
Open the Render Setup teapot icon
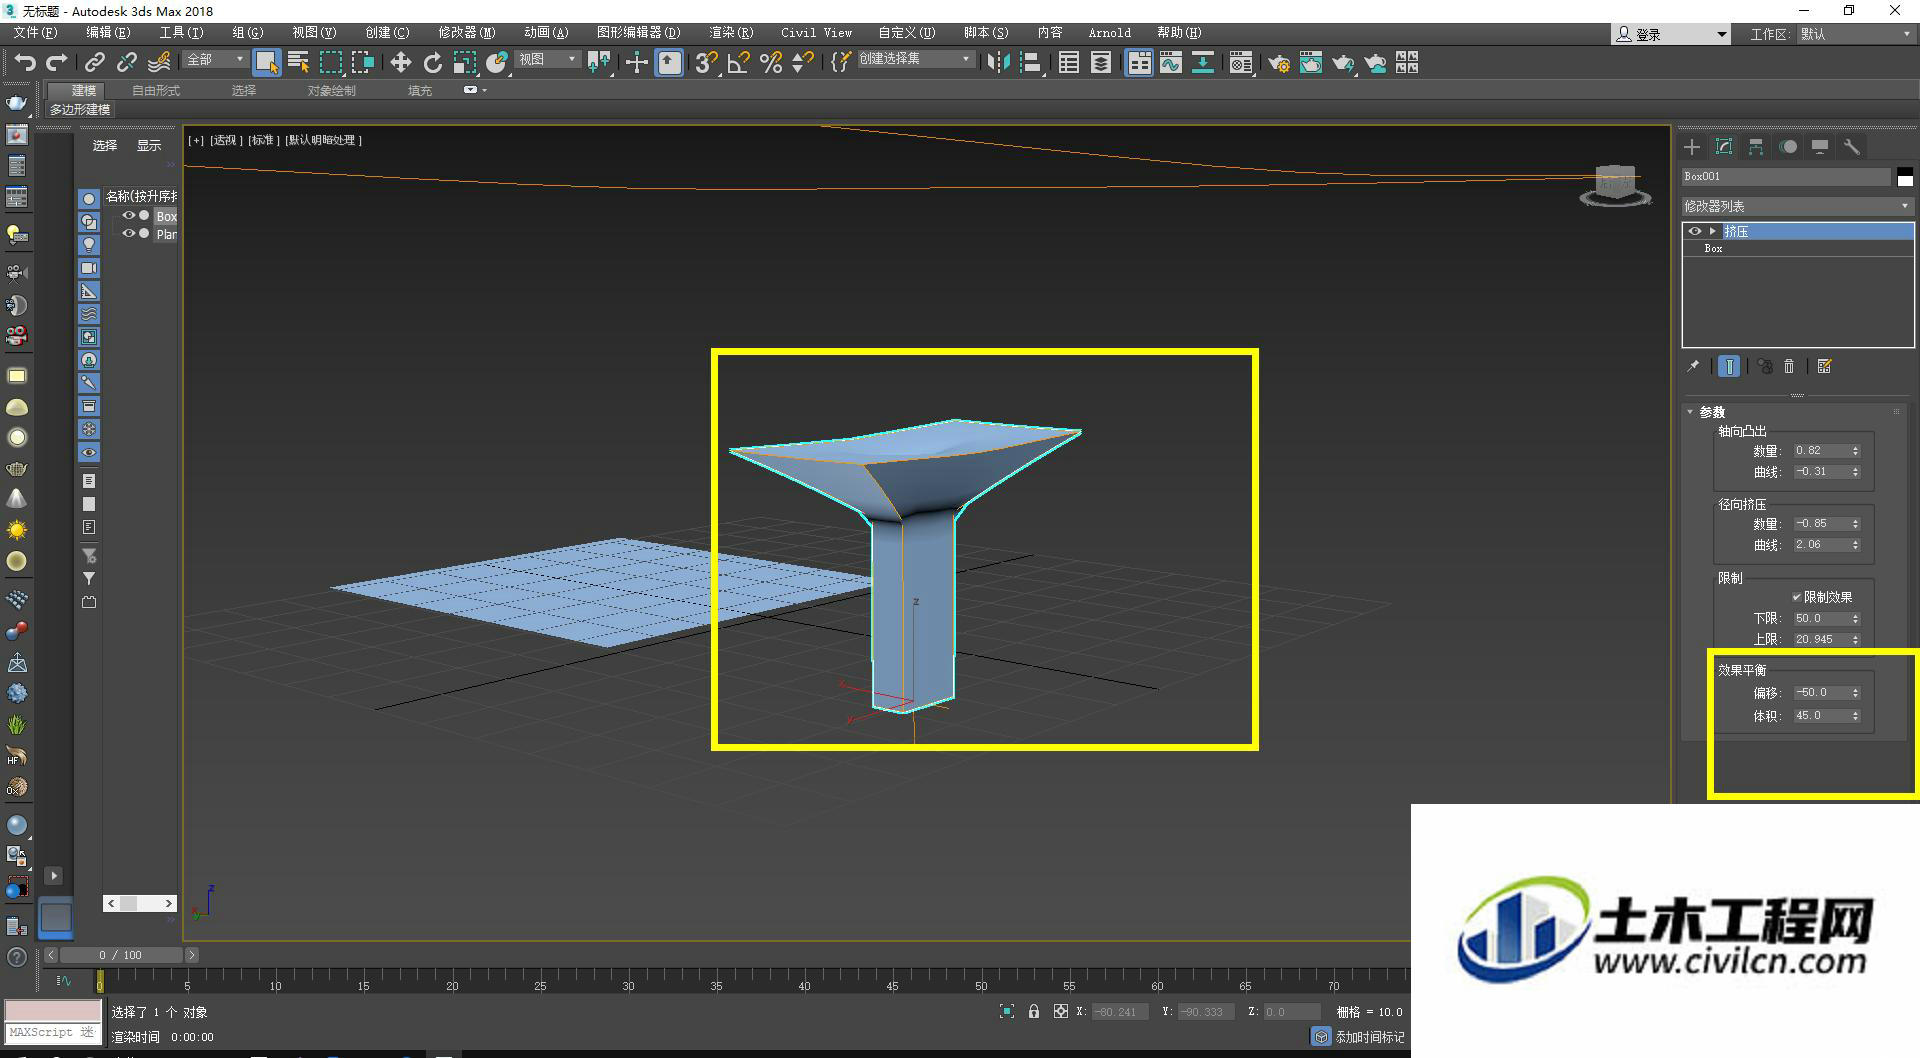(x=1278, y=63)
